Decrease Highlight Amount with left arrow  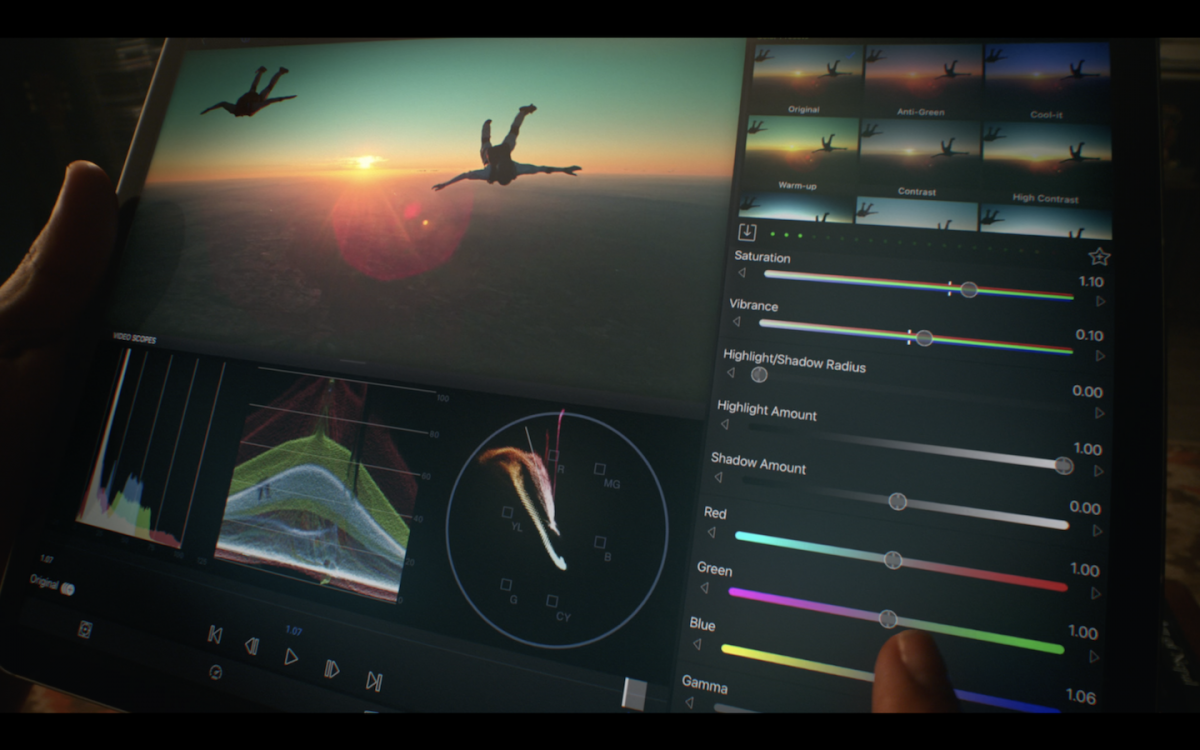[x=724, y=424]
